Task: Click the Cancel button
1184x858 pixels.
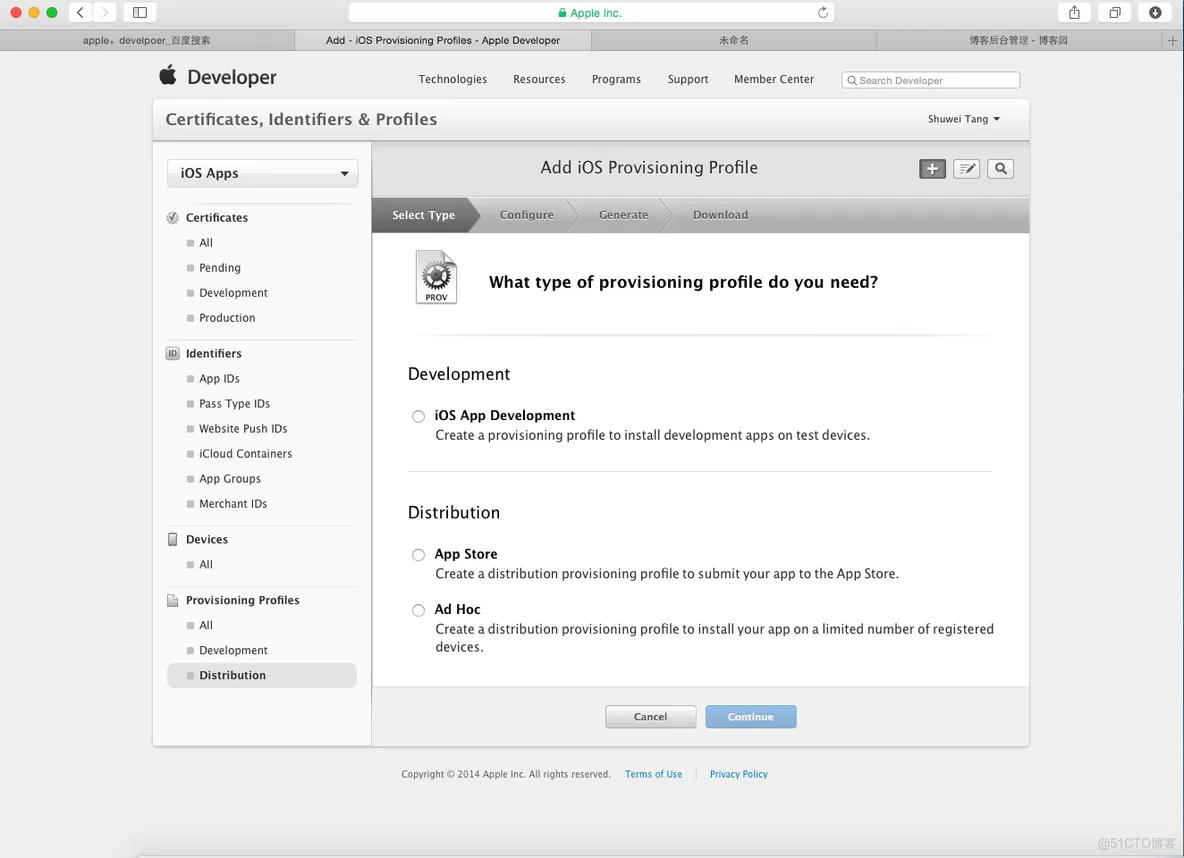Action: point(650,717)
